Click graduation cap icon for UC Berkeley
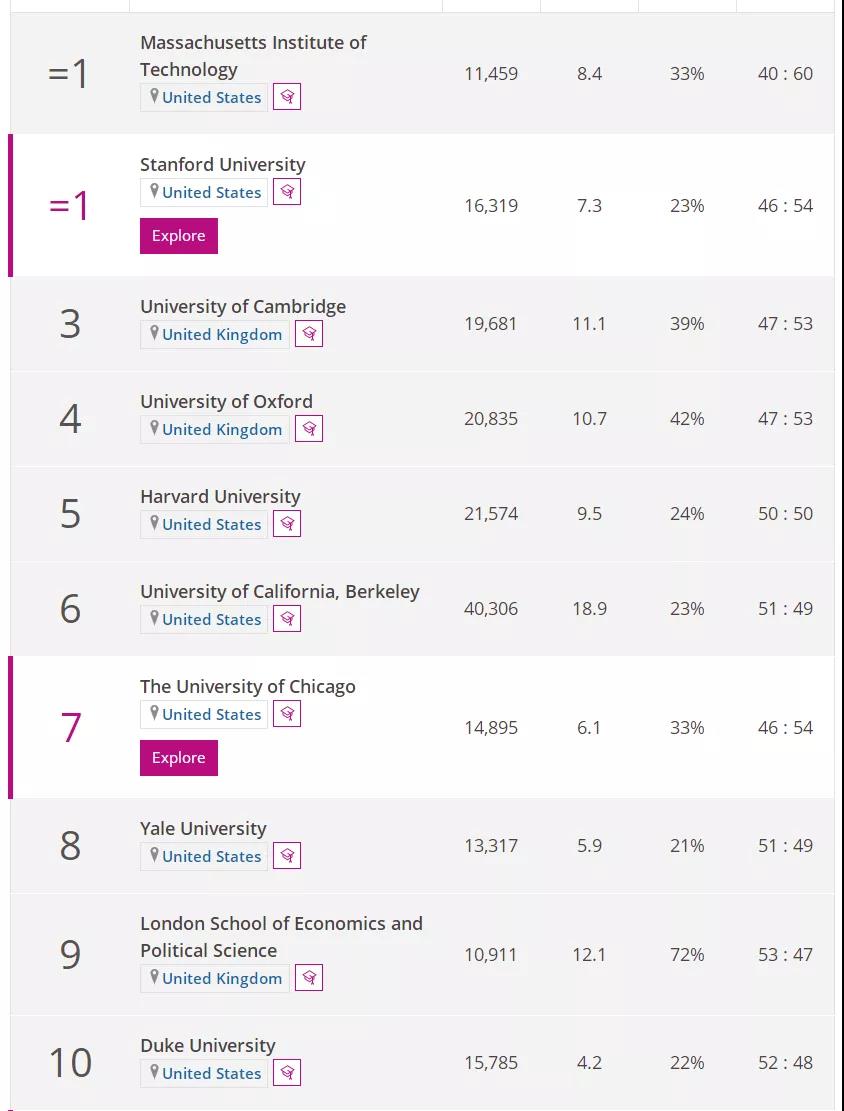The width and height of the screenshot is (844, 1111). [287, 618]
